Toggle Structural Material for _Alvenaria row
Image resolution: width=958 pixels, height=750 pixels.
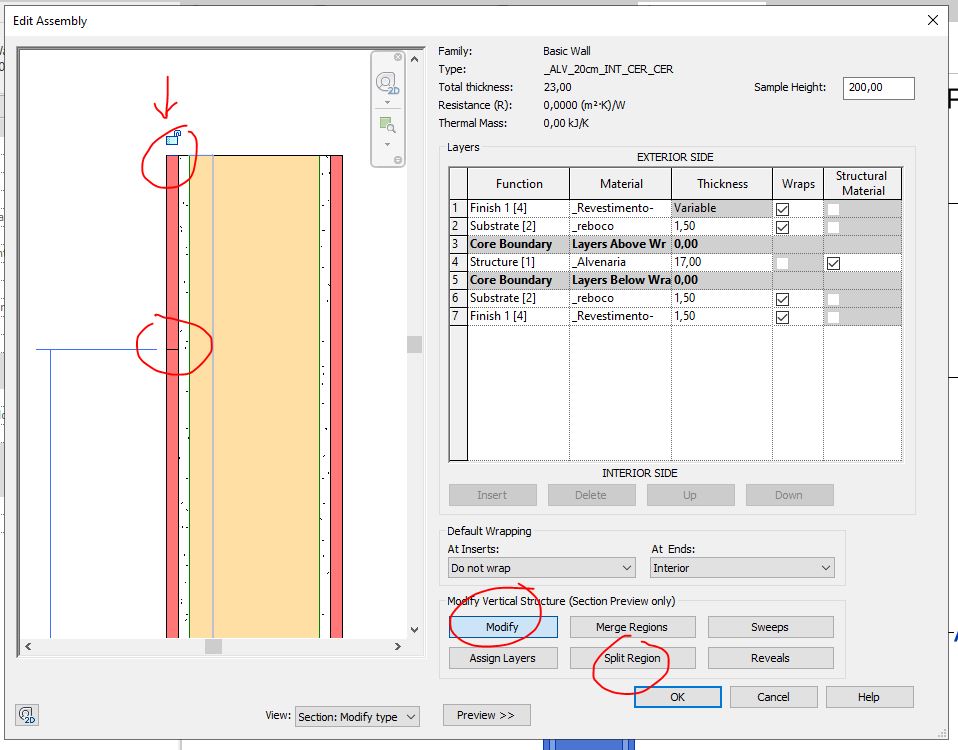(833, 263)
